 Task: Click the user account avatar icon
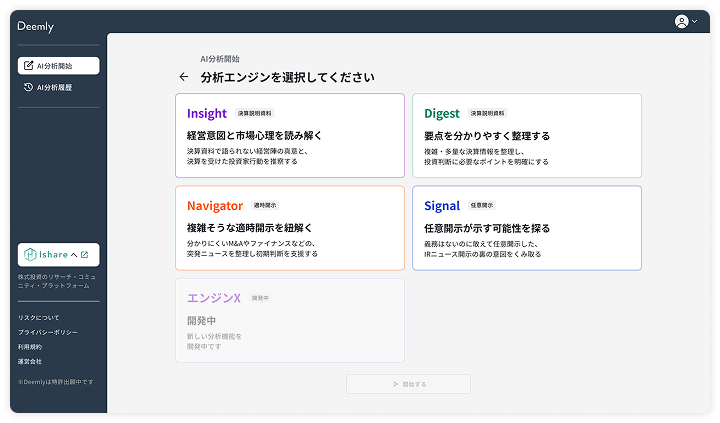682,21
